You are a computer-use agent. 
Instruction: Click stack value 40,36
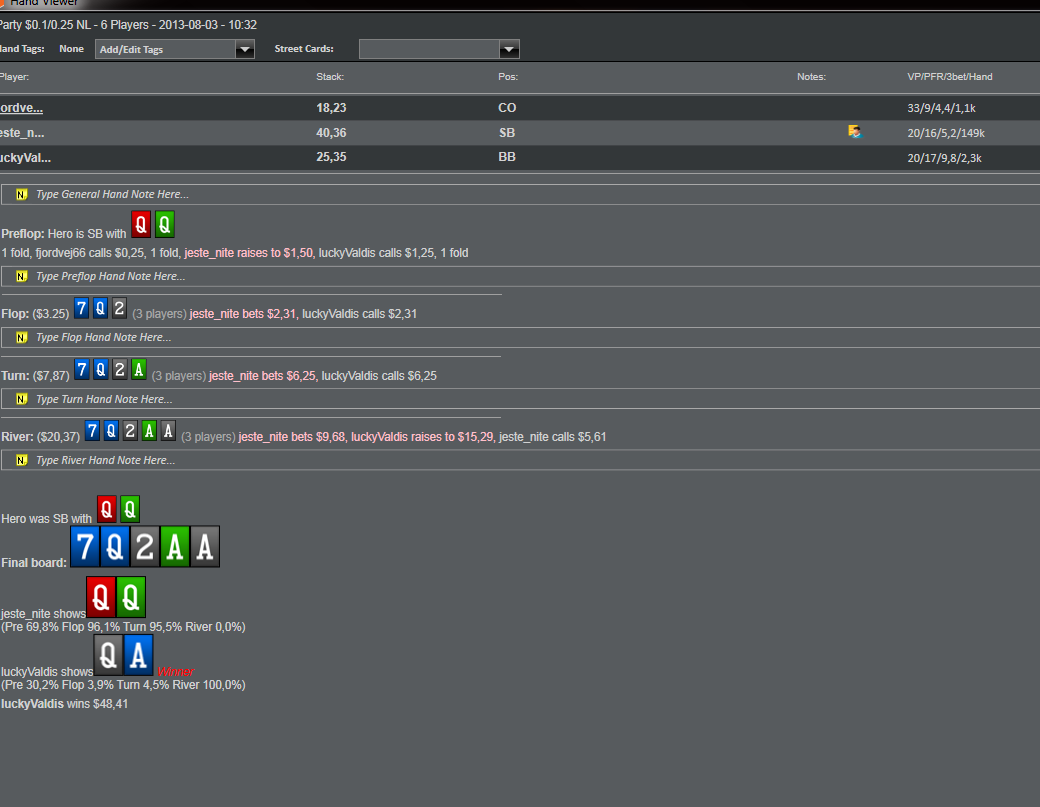point(331,133)
